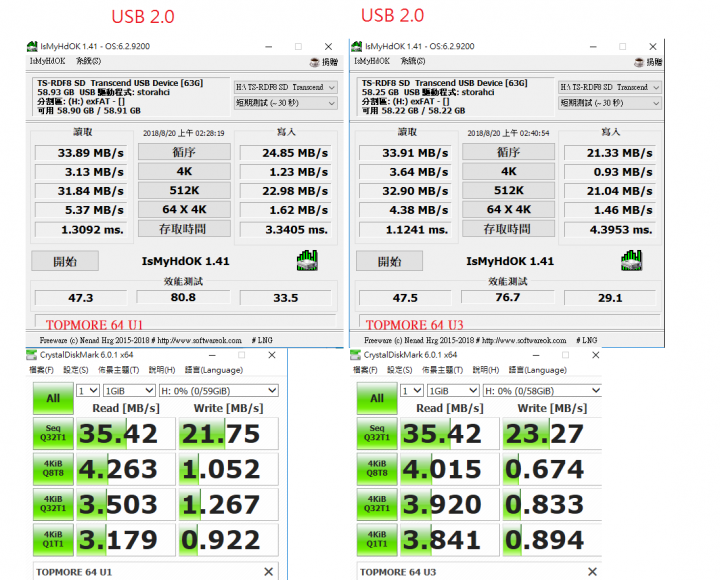Click the 循序 sequential button in left IsMyHdOK
Image resolution: width=720 pixels, height=580 pixels.
pos(184,152)
